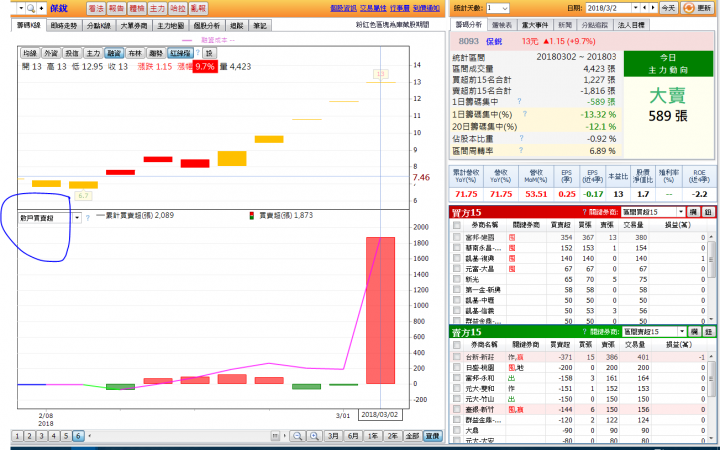Screen dimensions: 720x450
Task: Click the chart scroll thumb handle
Action: 275,436
